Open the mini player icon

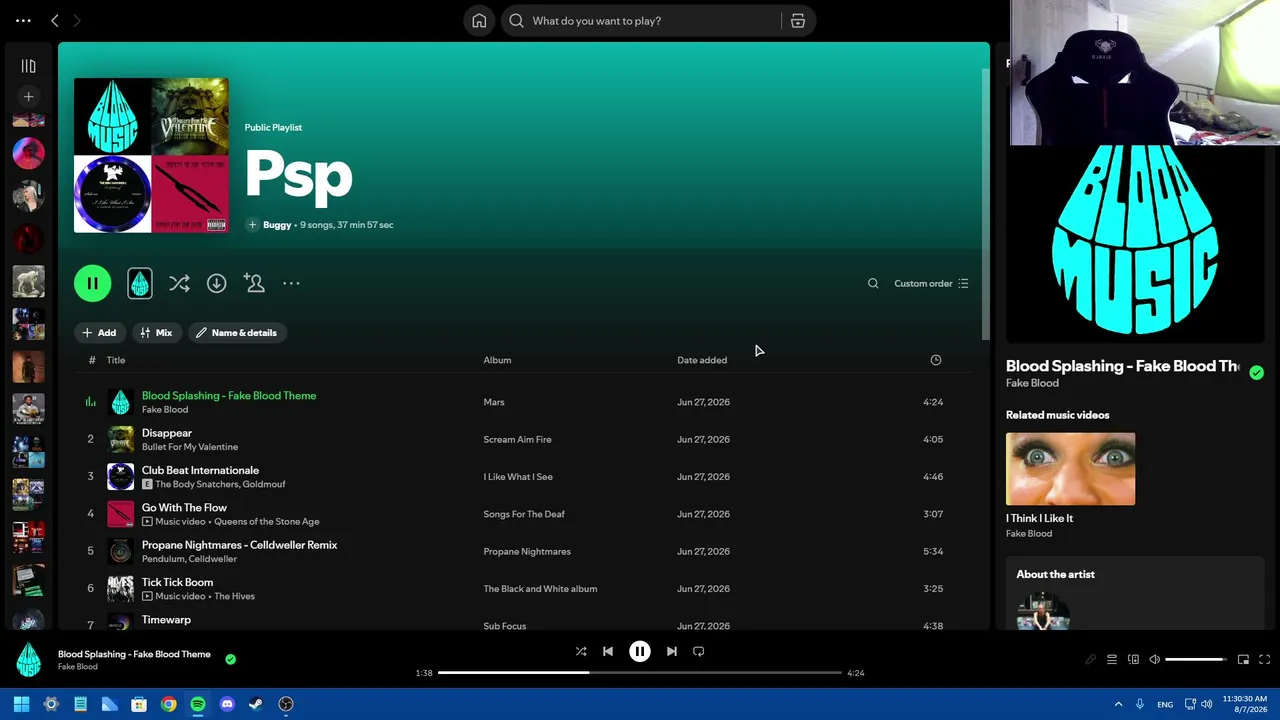[1243, 660]
